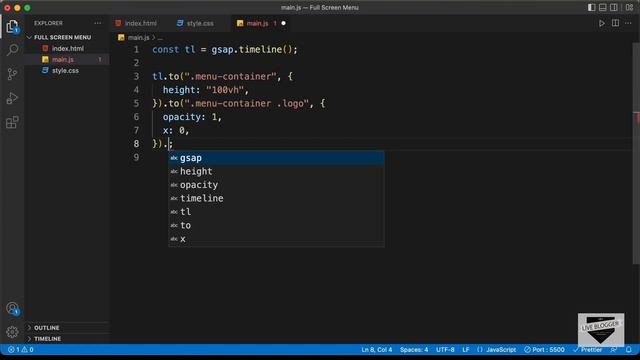Open style.css in the file explorer

click(x=65, y=70)
